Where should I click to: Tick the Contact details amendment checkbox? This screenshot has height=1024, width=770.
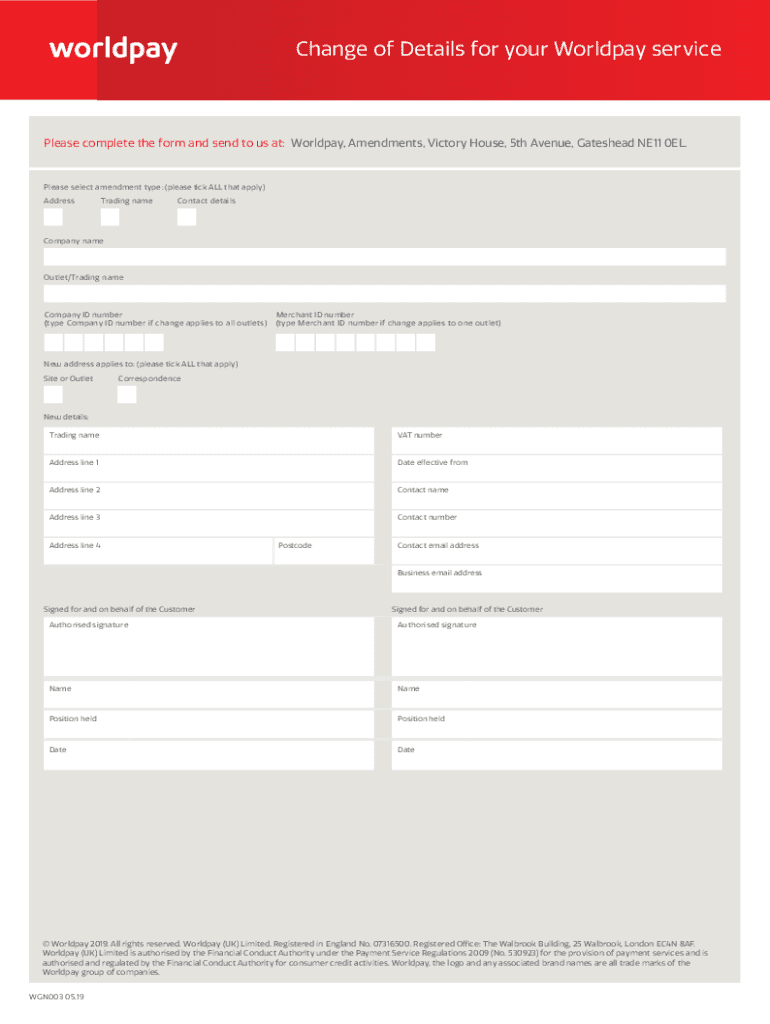coord(187,217)
